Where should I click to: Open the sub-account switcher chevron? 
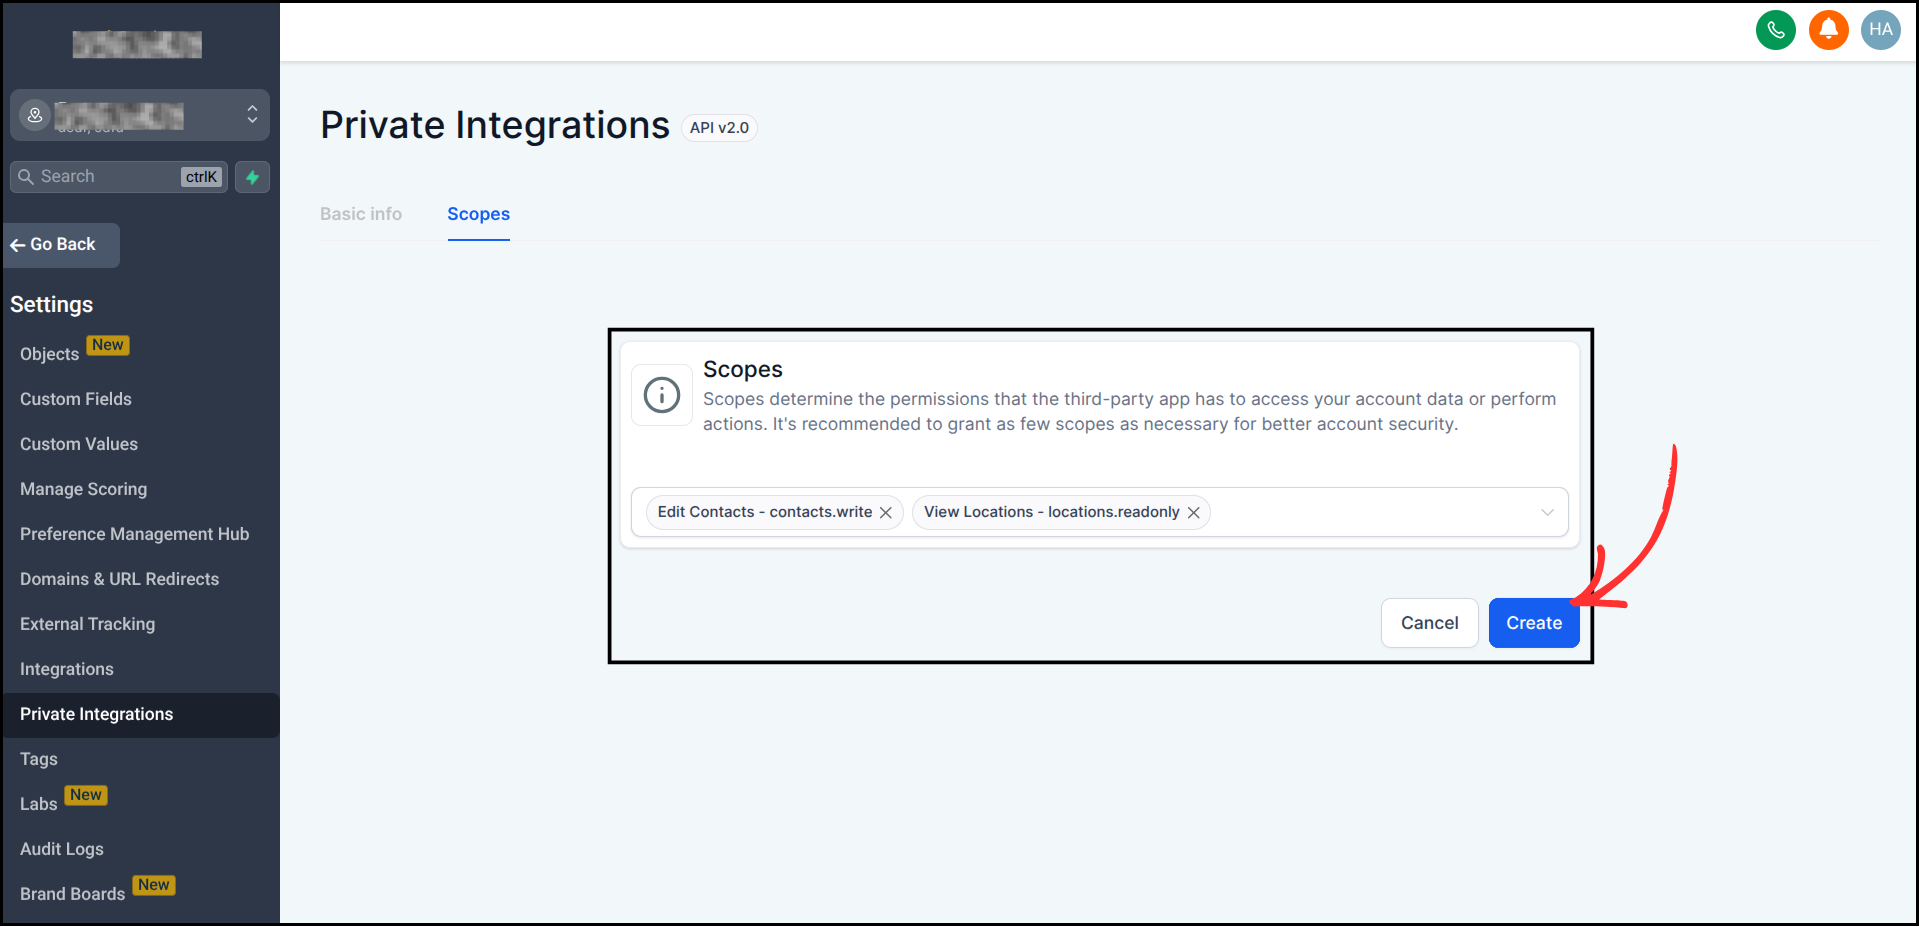(252, 115)
